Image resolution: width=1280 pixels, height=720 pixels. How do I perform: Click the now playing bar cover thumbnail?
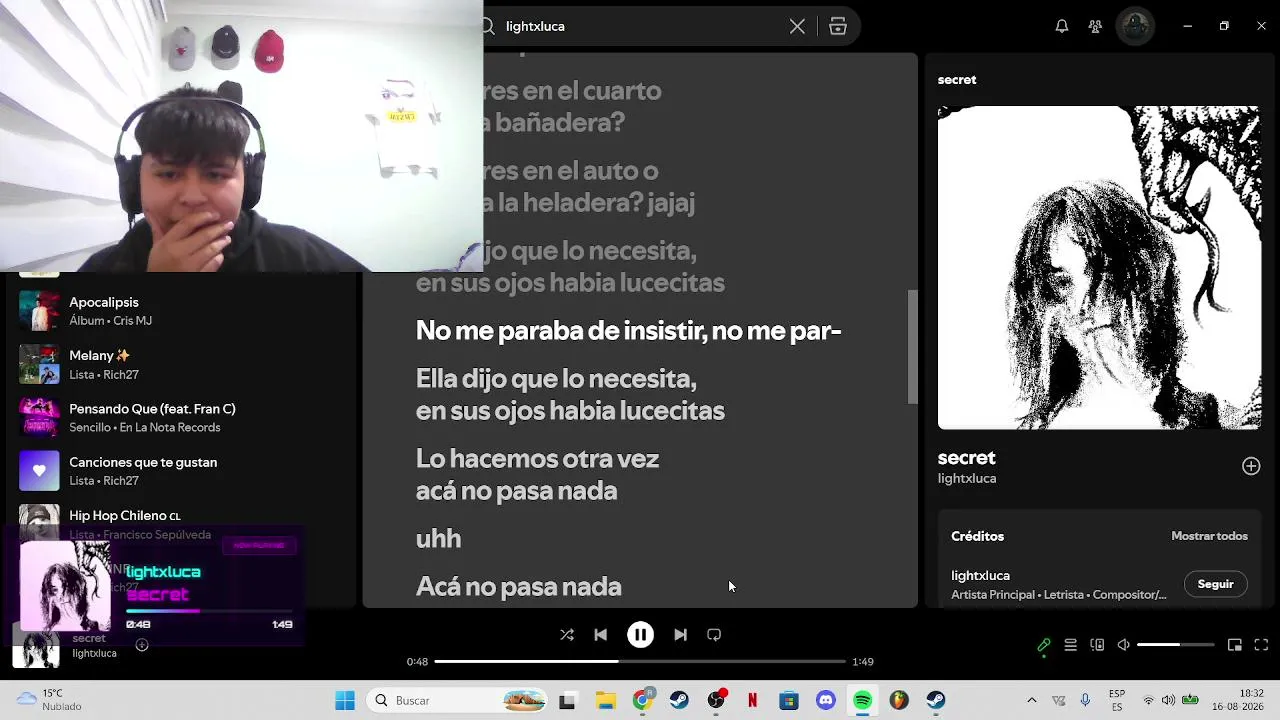35,647
